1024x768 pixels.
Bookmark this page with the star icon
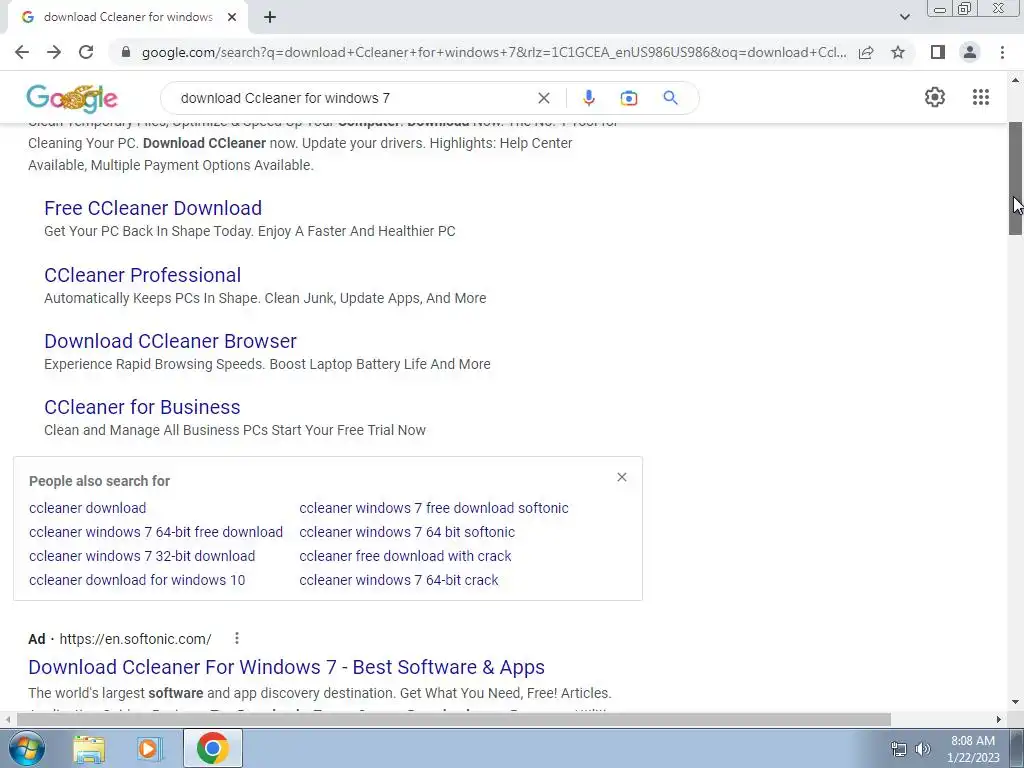pyautogui.click(x=898, y=52)
